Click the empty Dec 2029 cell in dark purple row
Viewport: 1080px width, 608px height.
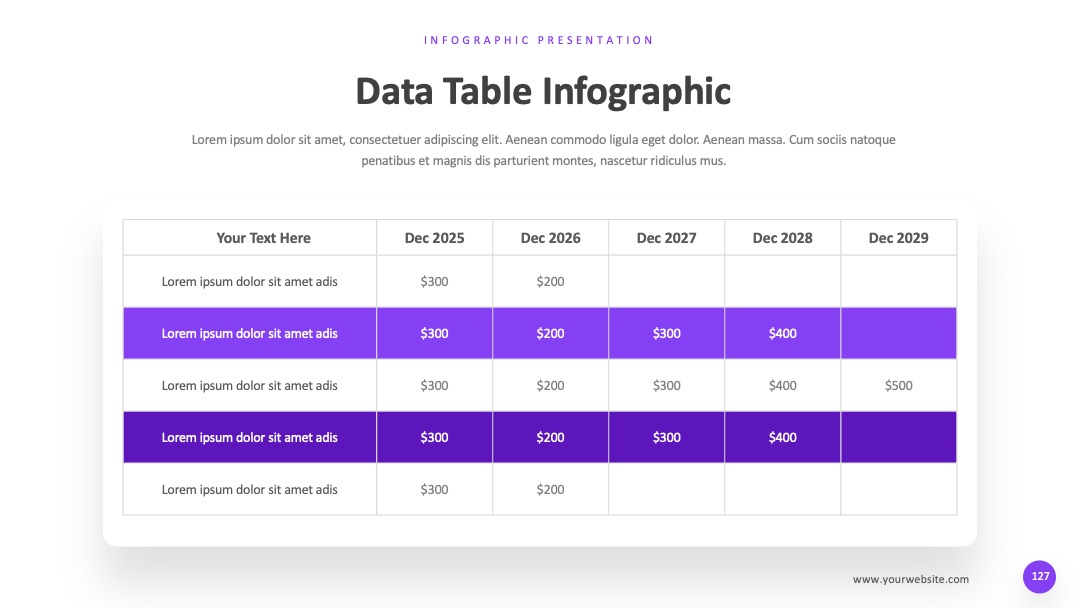click(x=898, y=437)
